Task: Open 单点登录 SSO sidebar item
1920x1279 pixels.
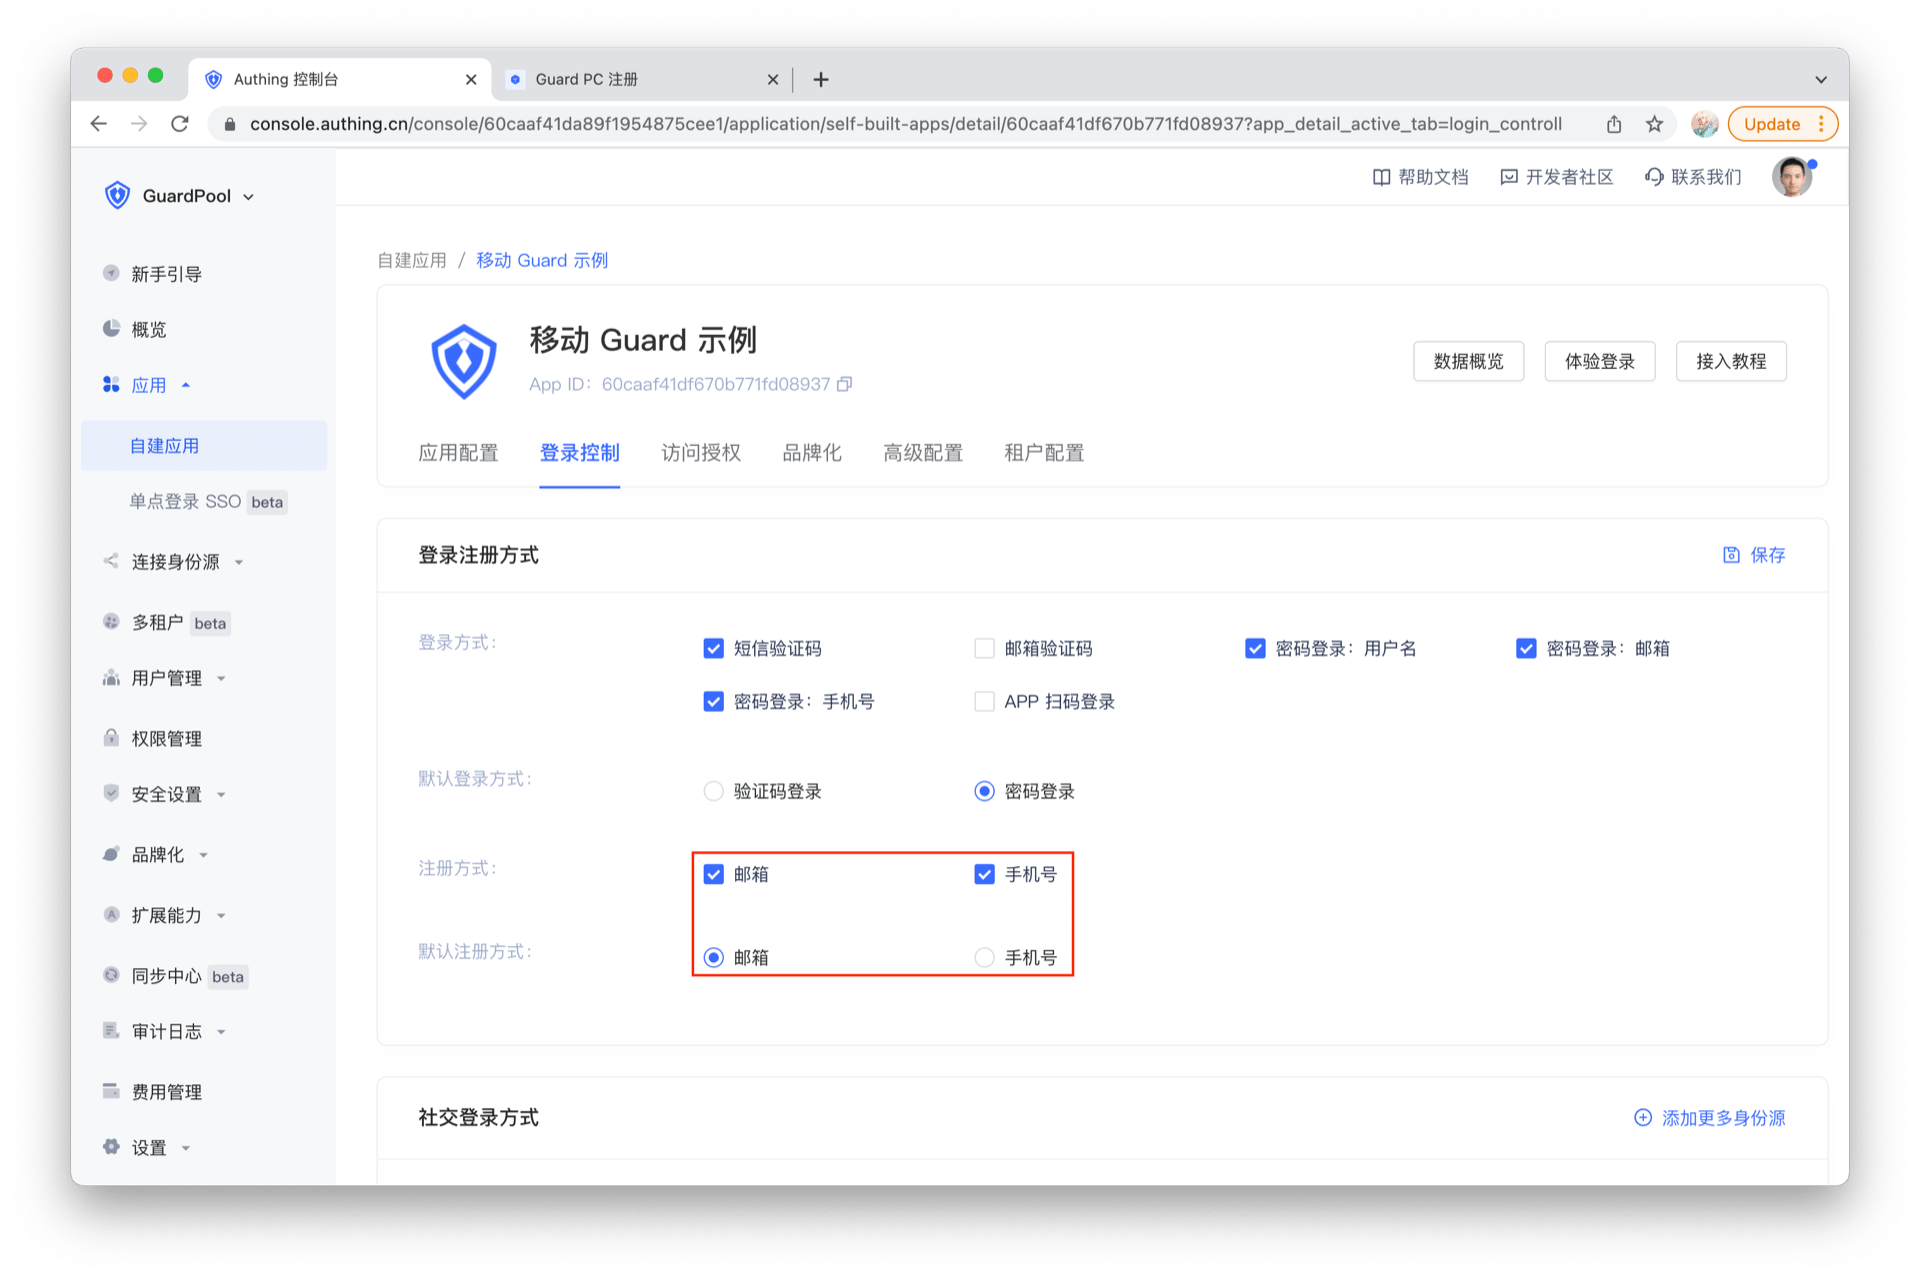Action: pos(186,502)
